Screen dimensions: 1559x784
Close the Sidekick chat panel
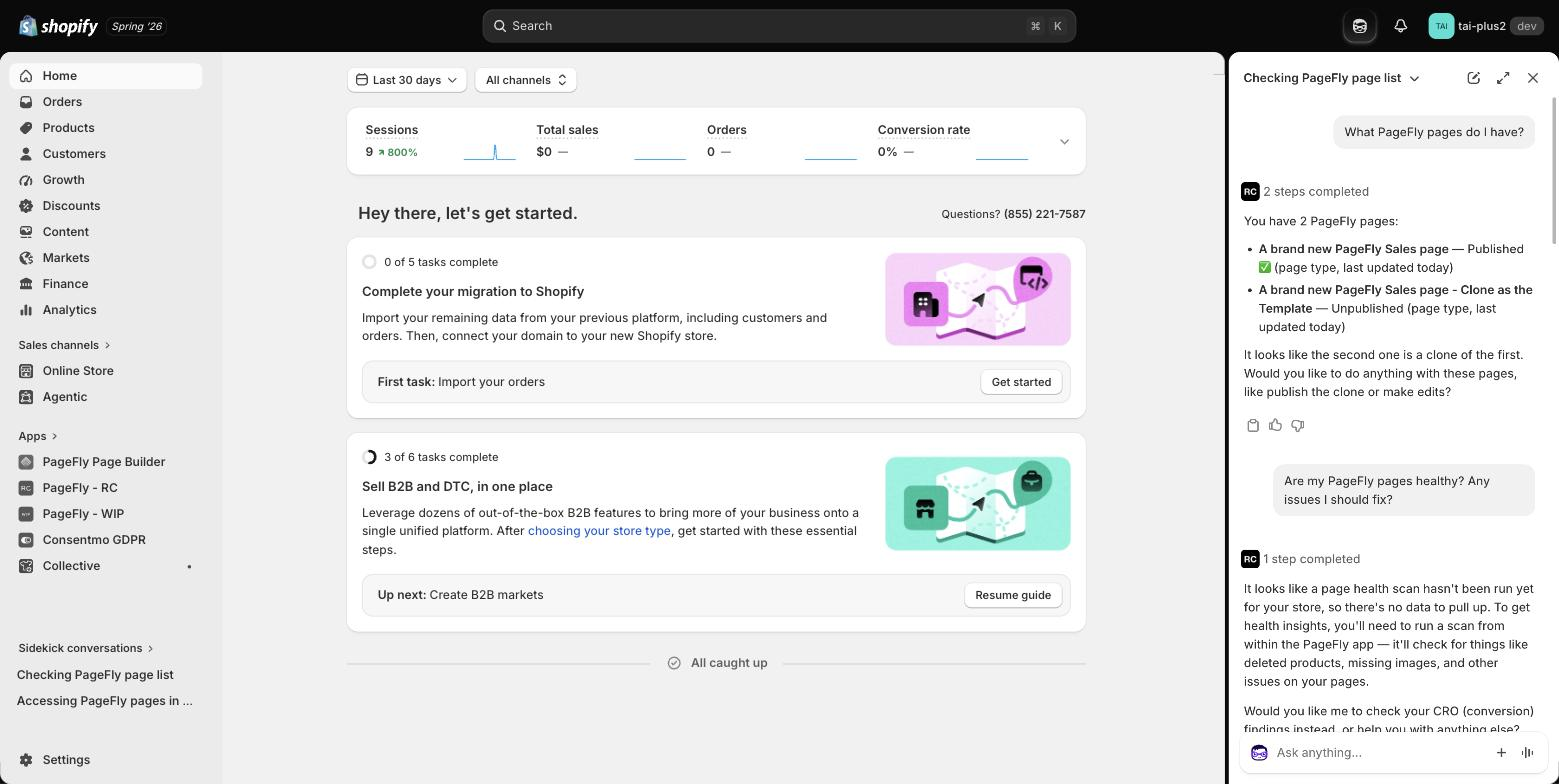(1533, 78)
